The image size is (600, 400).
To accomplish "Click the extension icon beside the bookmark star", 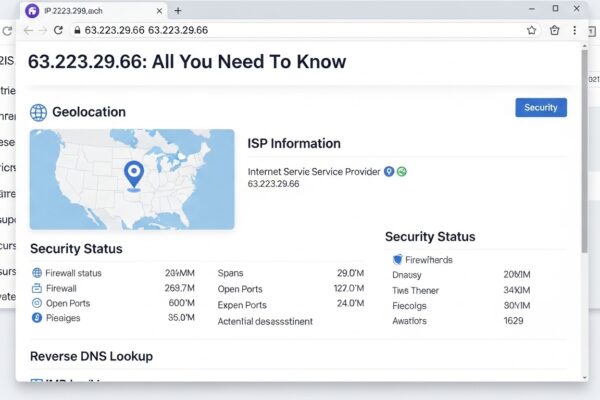I will pyautogui.click(x=555, y=30).
